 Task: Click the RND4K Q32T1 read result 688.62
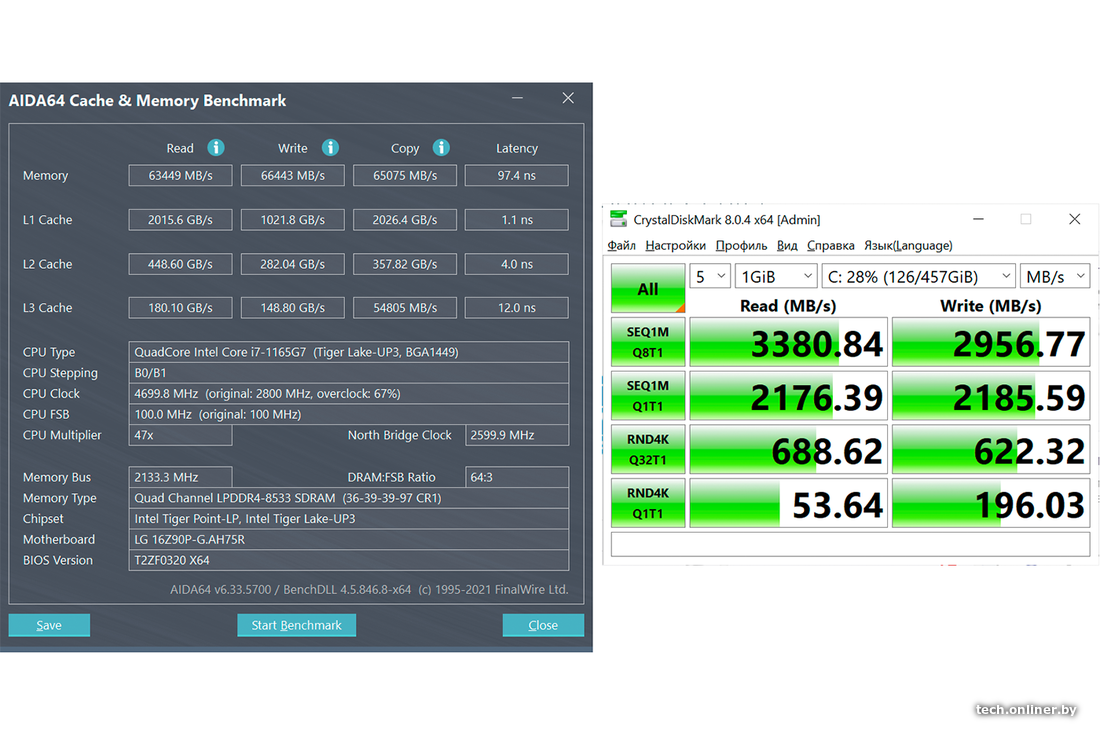tap(789, 450)
